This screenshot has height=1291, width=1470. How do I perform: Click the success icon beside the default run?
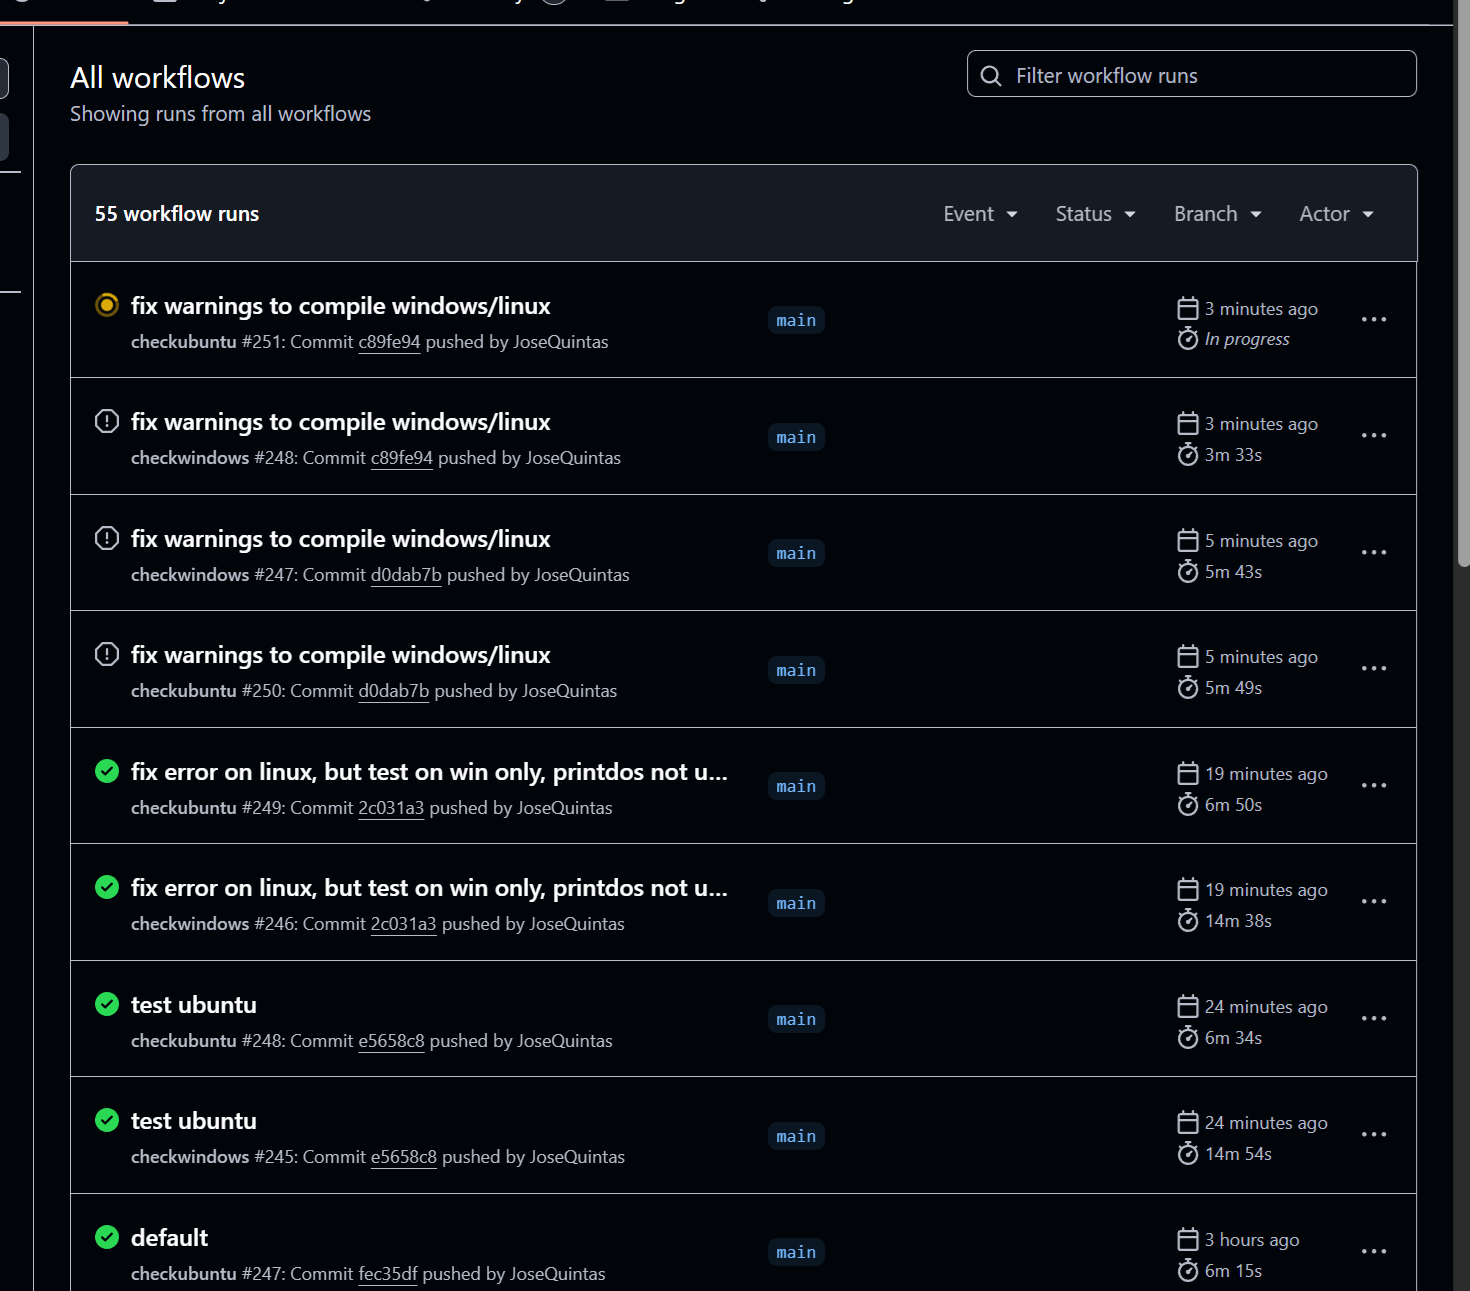[x=106, y=1237]
